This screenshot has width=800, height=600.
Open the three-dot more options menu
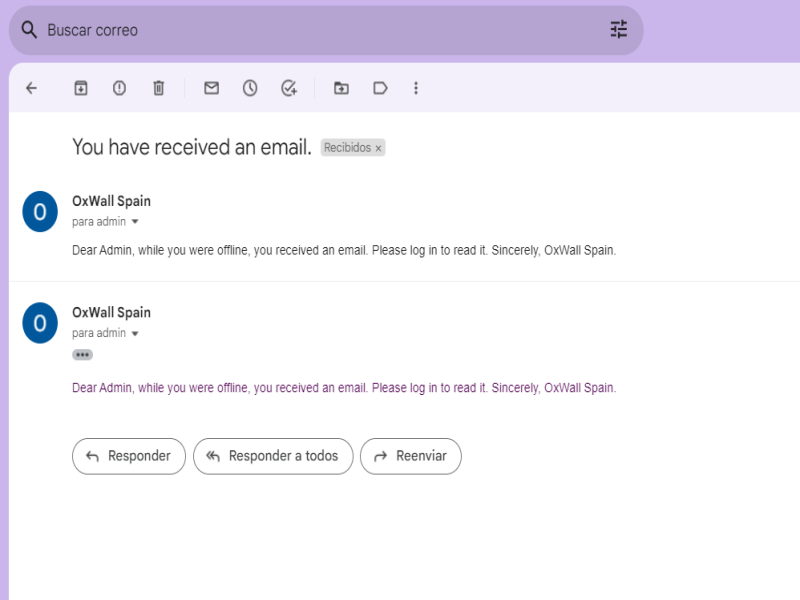click(x=416, y=88)
